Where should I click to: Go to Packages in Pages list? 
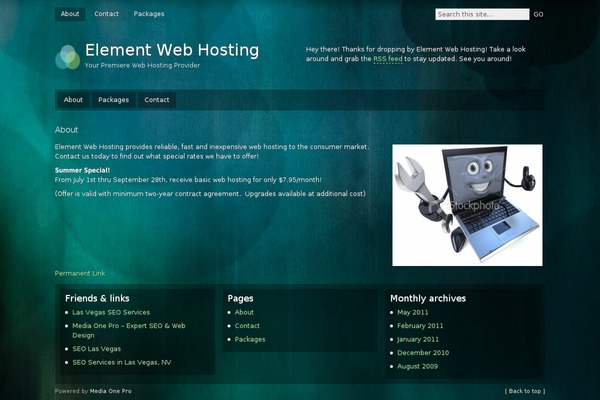(x=250, y=340)
